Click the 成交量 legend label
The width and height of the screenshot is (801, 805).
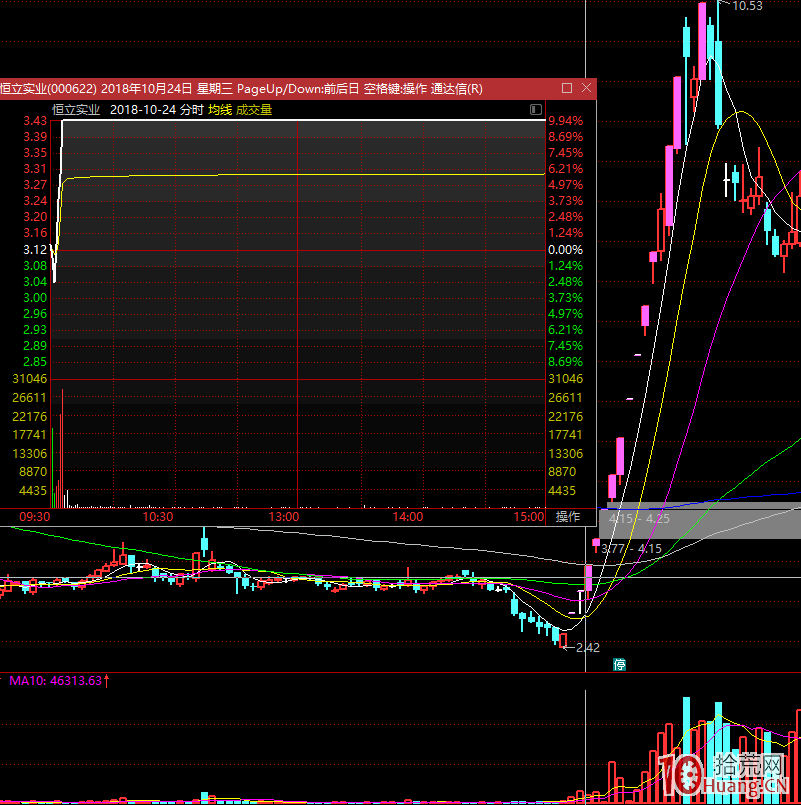254,110
